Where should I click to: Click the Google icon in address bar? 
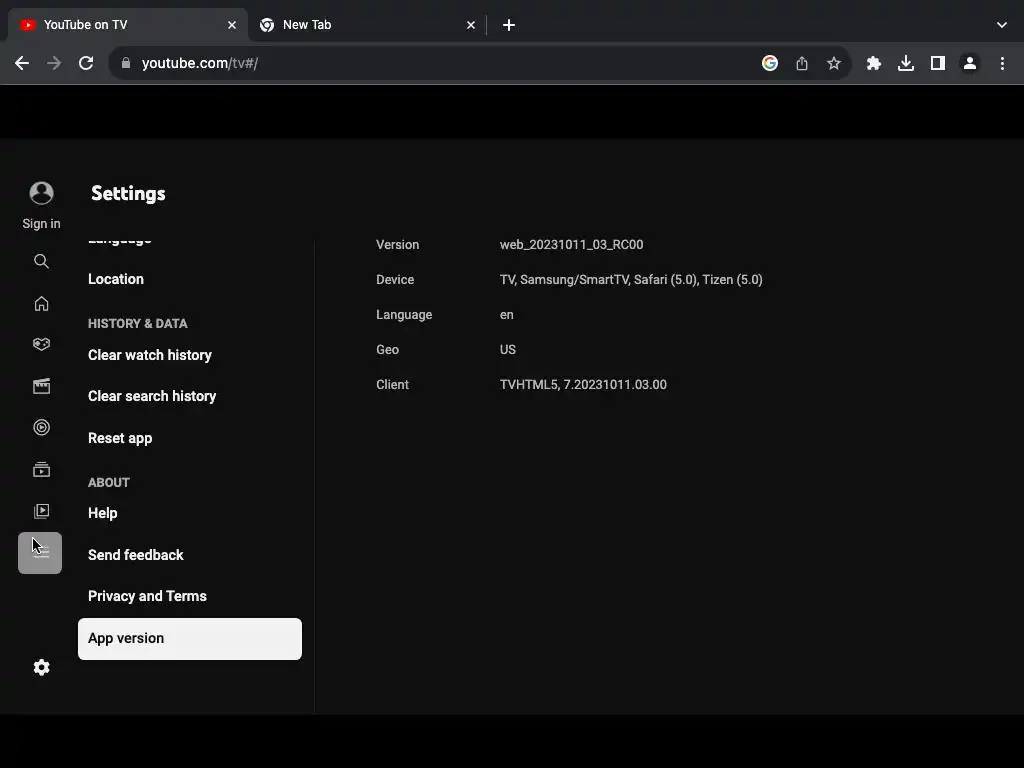coord(770,63)
